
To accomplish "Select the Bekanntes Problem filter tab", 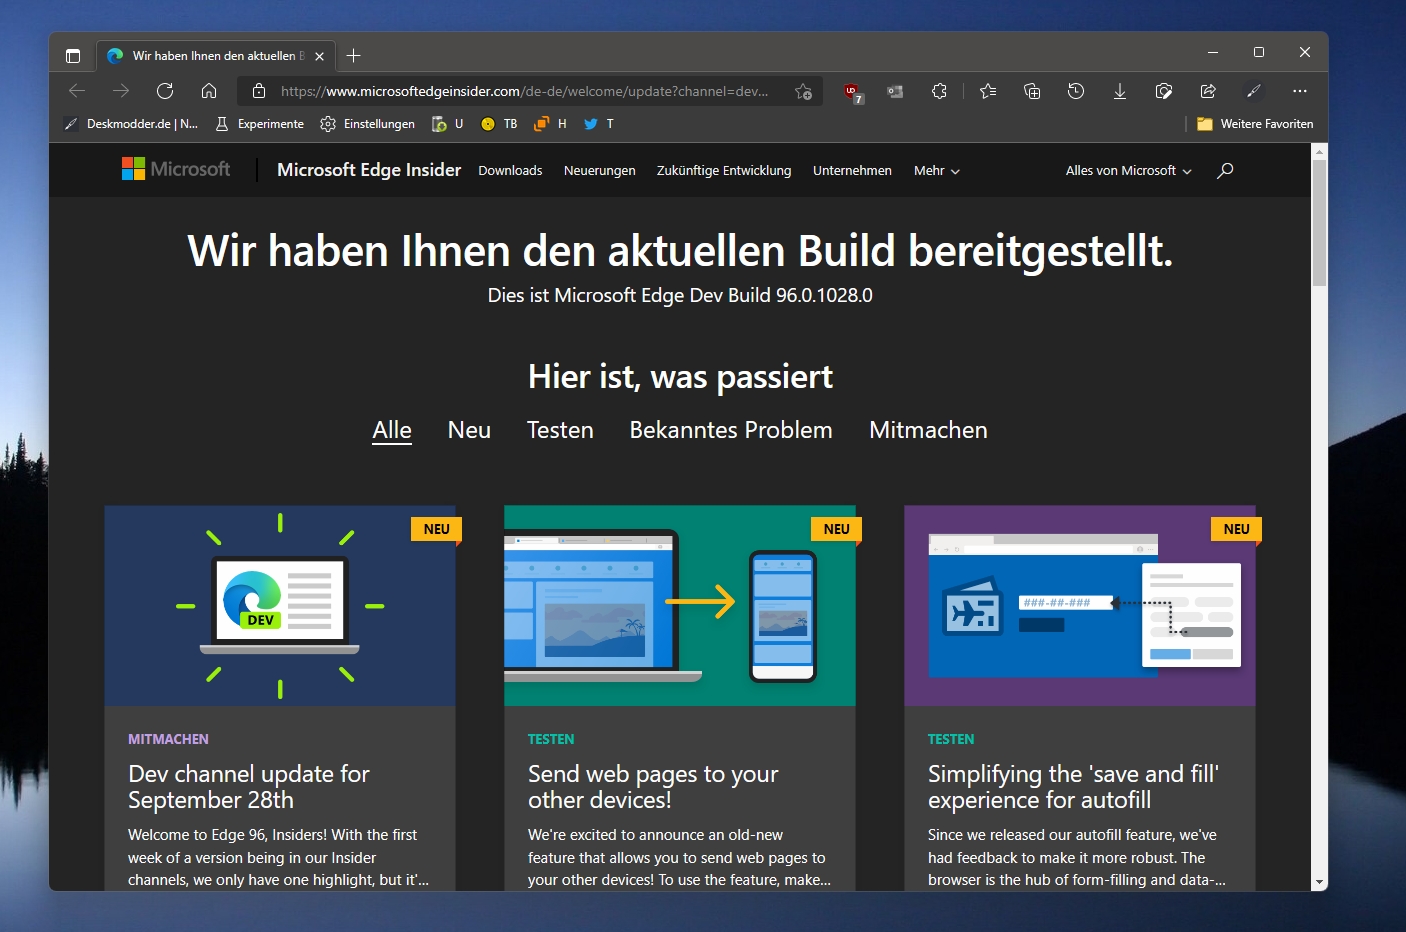I will point(731,430).
